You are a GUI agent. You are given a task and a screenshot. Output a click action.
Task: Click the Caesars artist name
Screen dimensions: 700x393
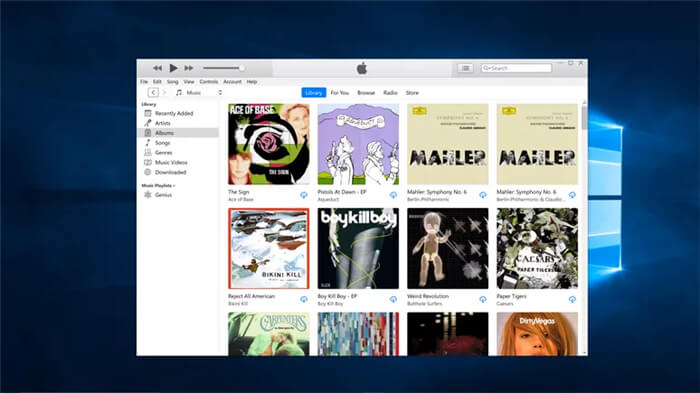click(505, 304)
